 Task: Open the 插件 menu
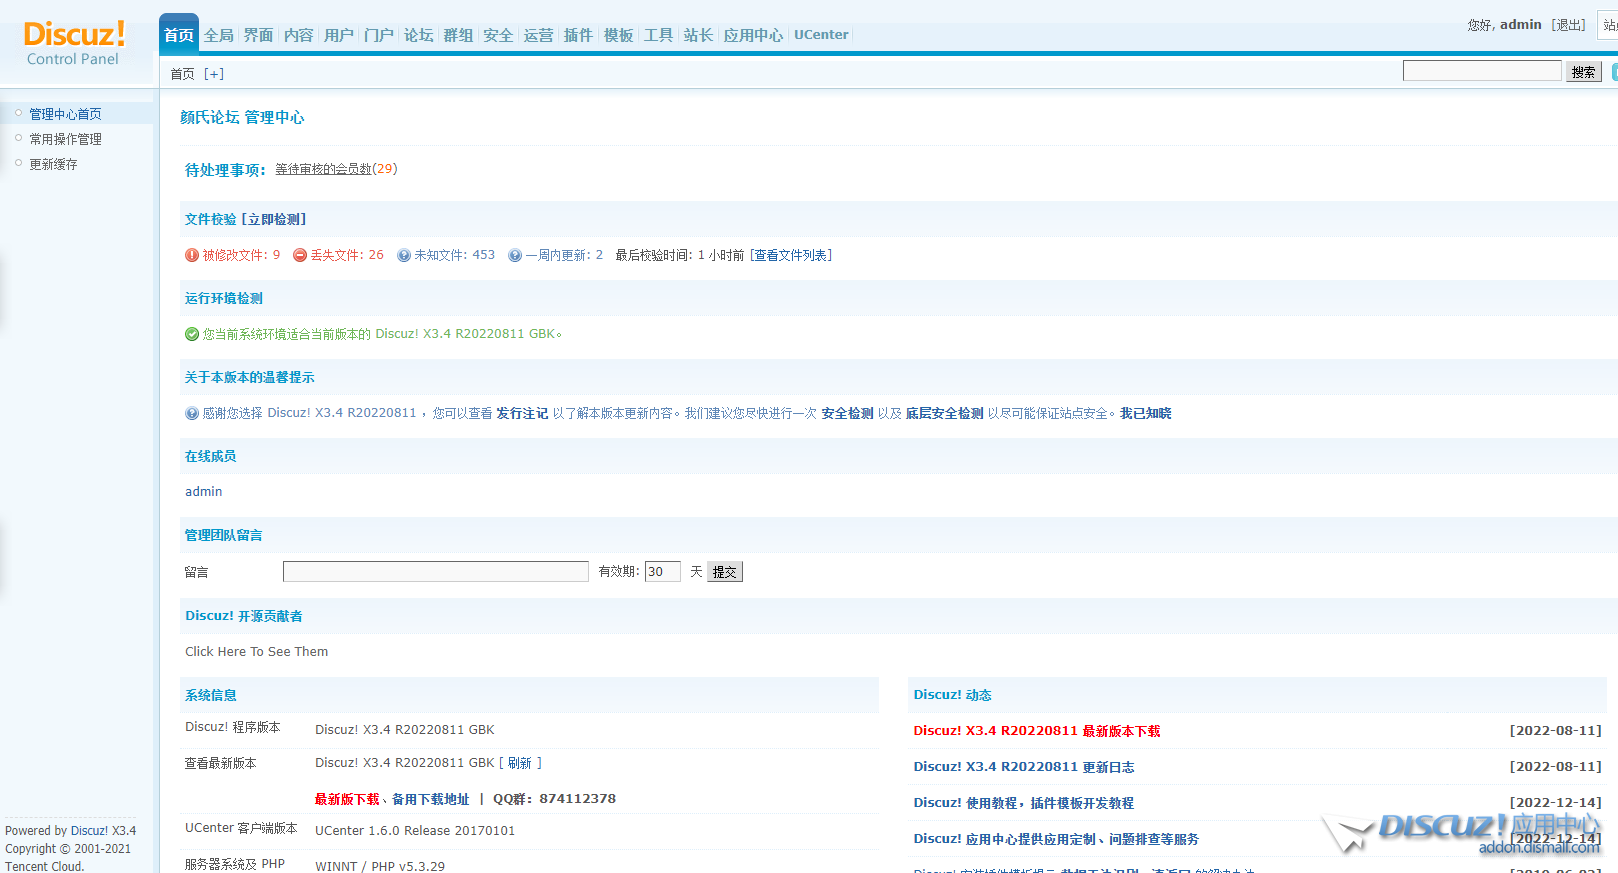[x=579, y=35]
